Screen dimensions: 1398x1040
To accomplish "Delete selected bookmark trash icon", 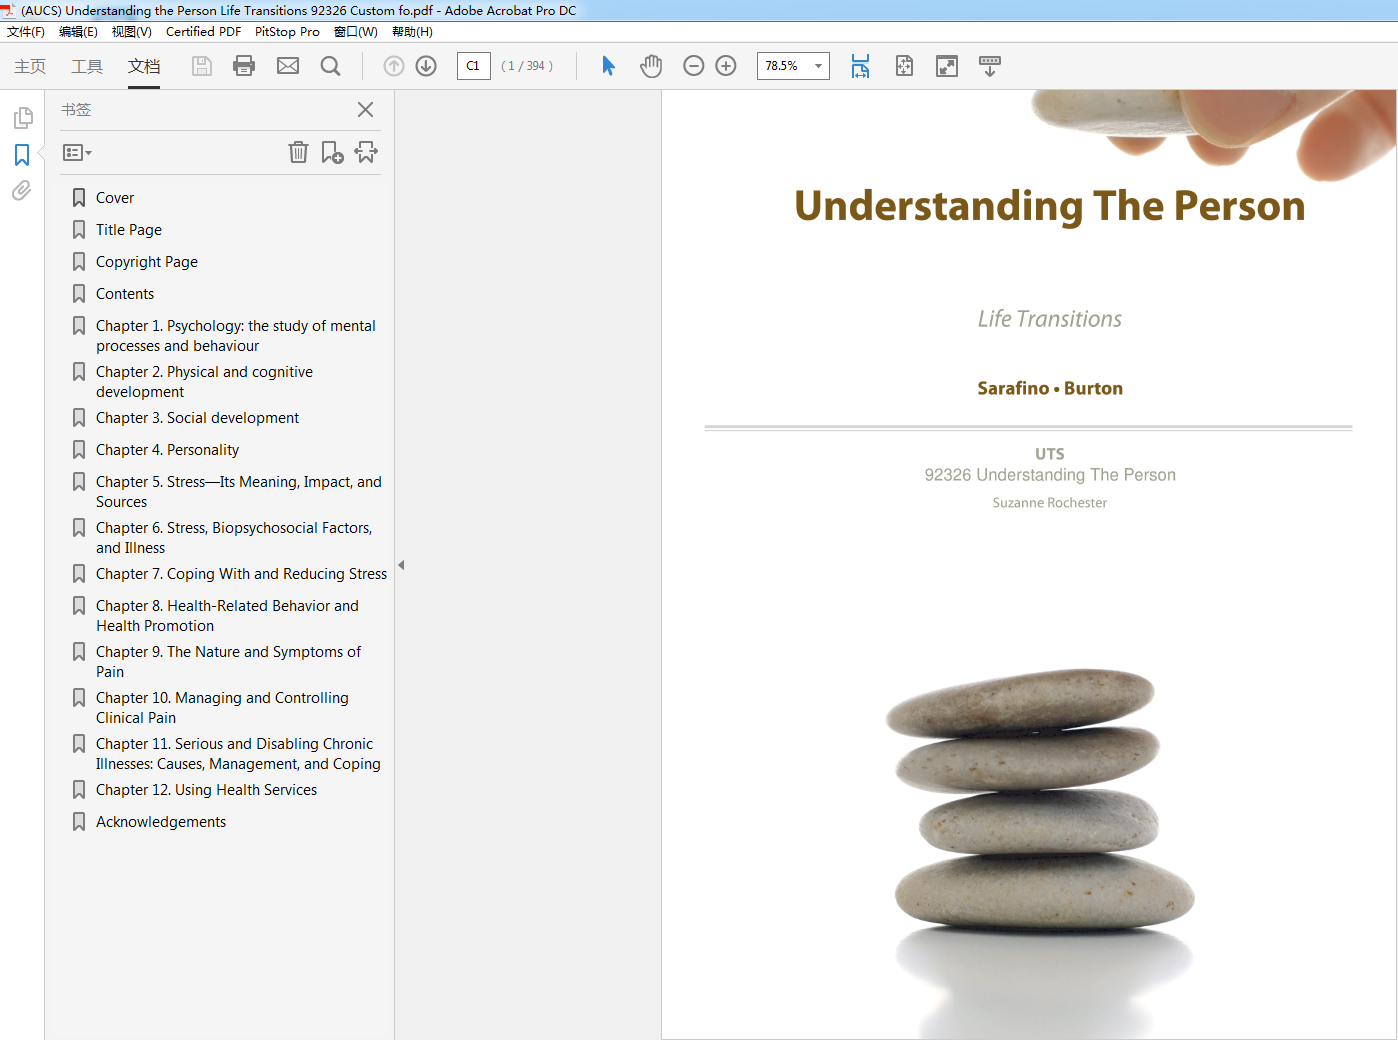I will [298, 152].
